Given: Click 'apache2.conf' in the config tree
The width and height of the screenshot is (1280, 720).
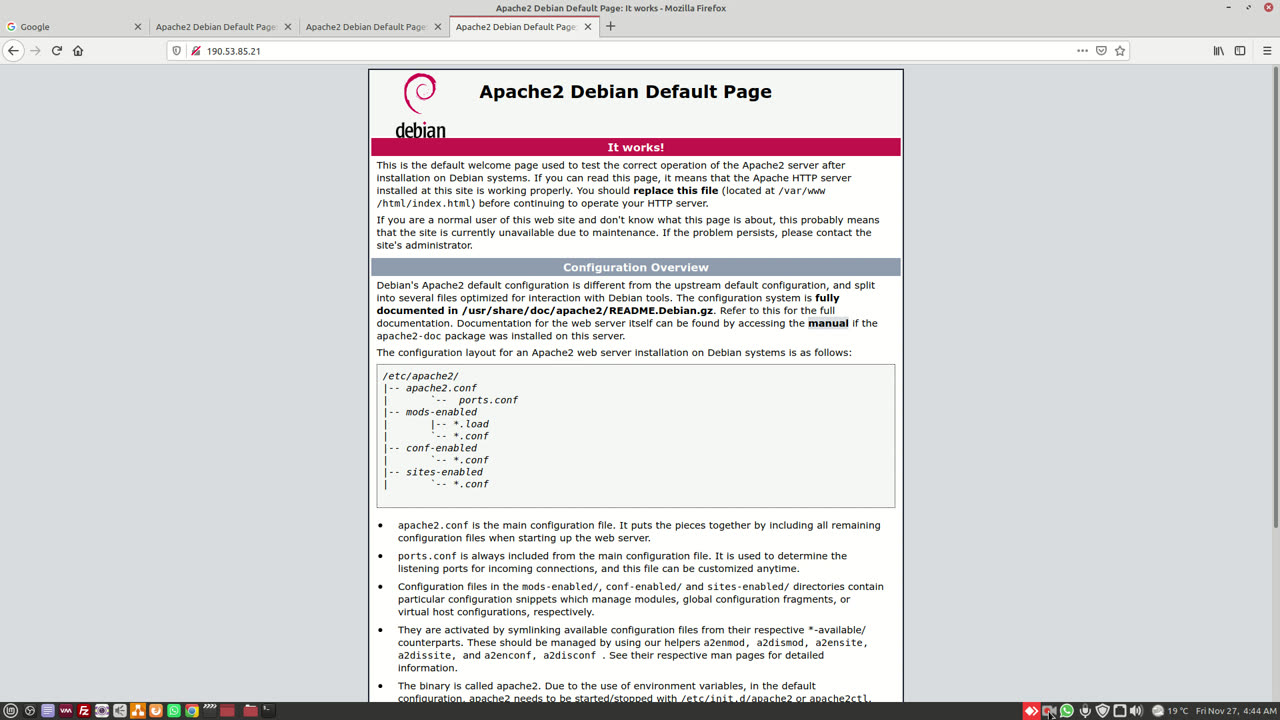Looking at the screenshot, I should pyautogui.click(x=441, y=388).
